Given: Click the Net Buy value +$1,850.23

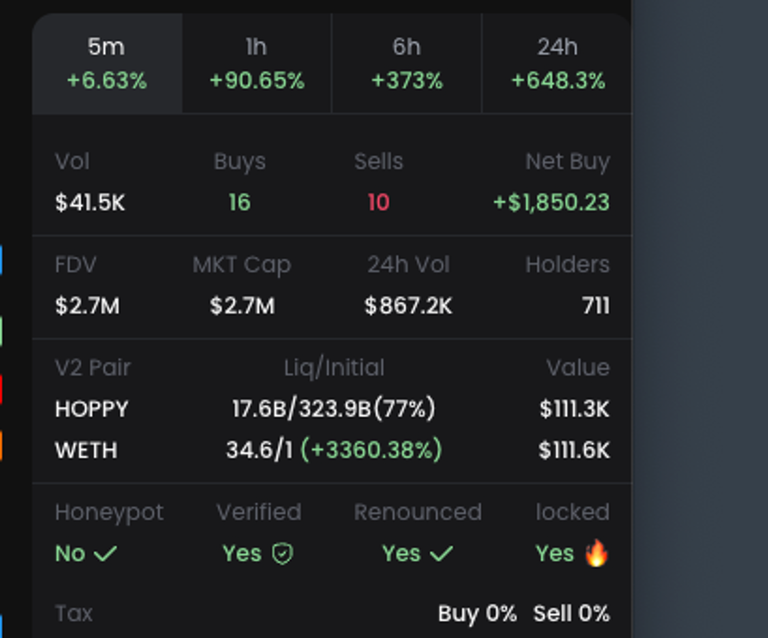Looking at the screenshot, I should pyautogui.click(x=551, y=202).
